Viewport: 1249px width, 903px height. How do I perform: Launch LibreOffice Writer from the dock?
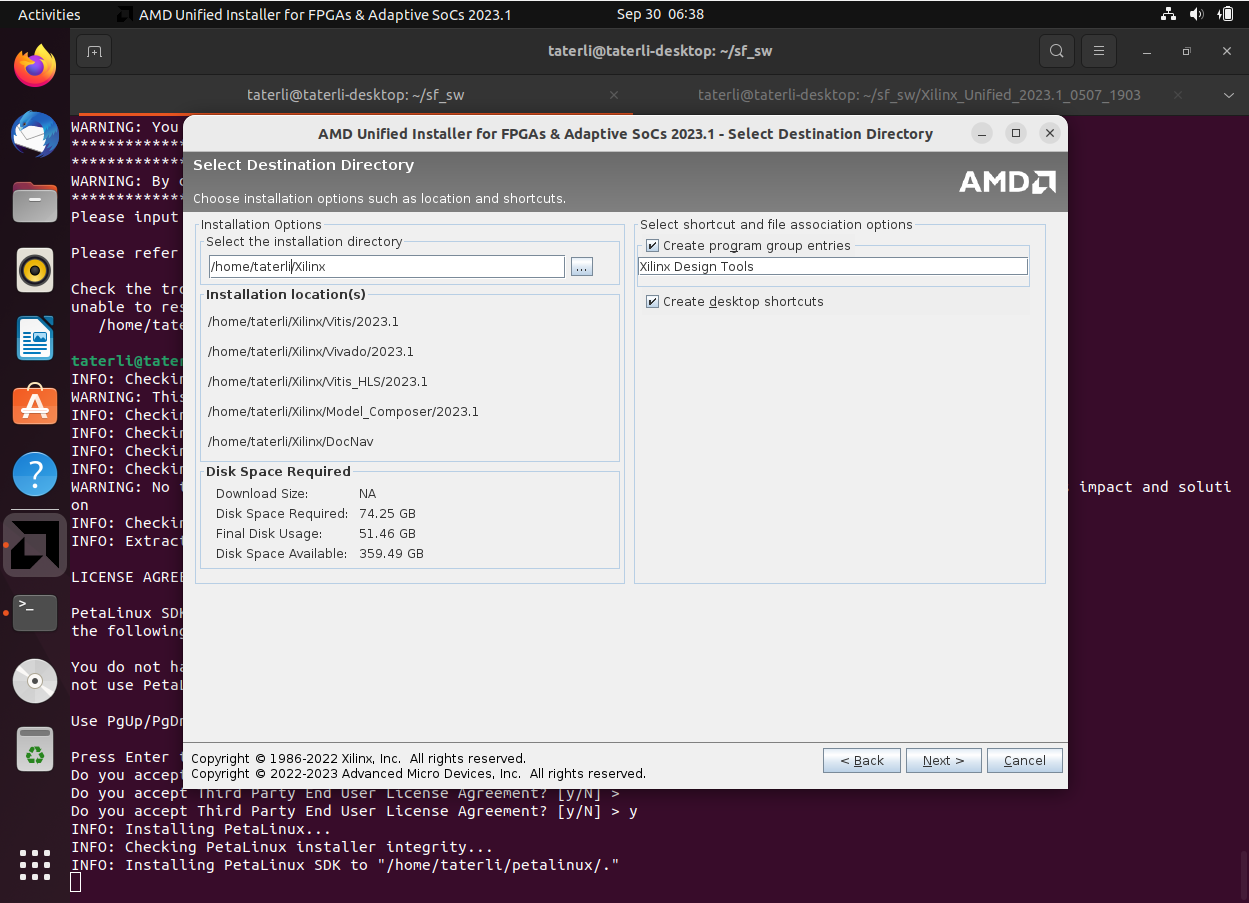[35, 338]
